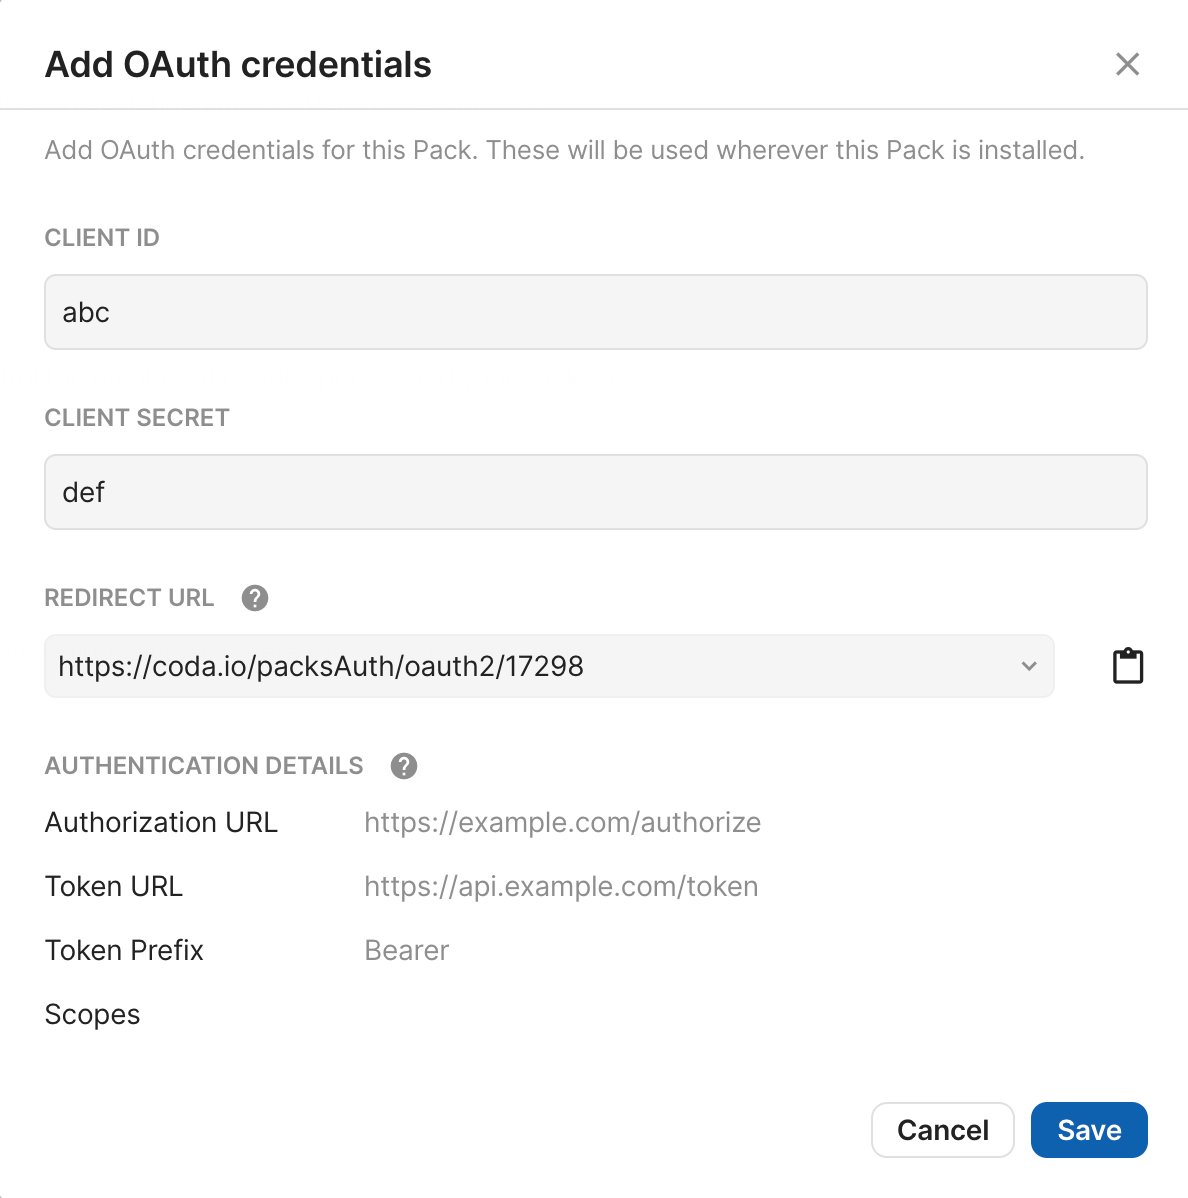Close the Add OAuth credentials dialog

[1127, 63]
